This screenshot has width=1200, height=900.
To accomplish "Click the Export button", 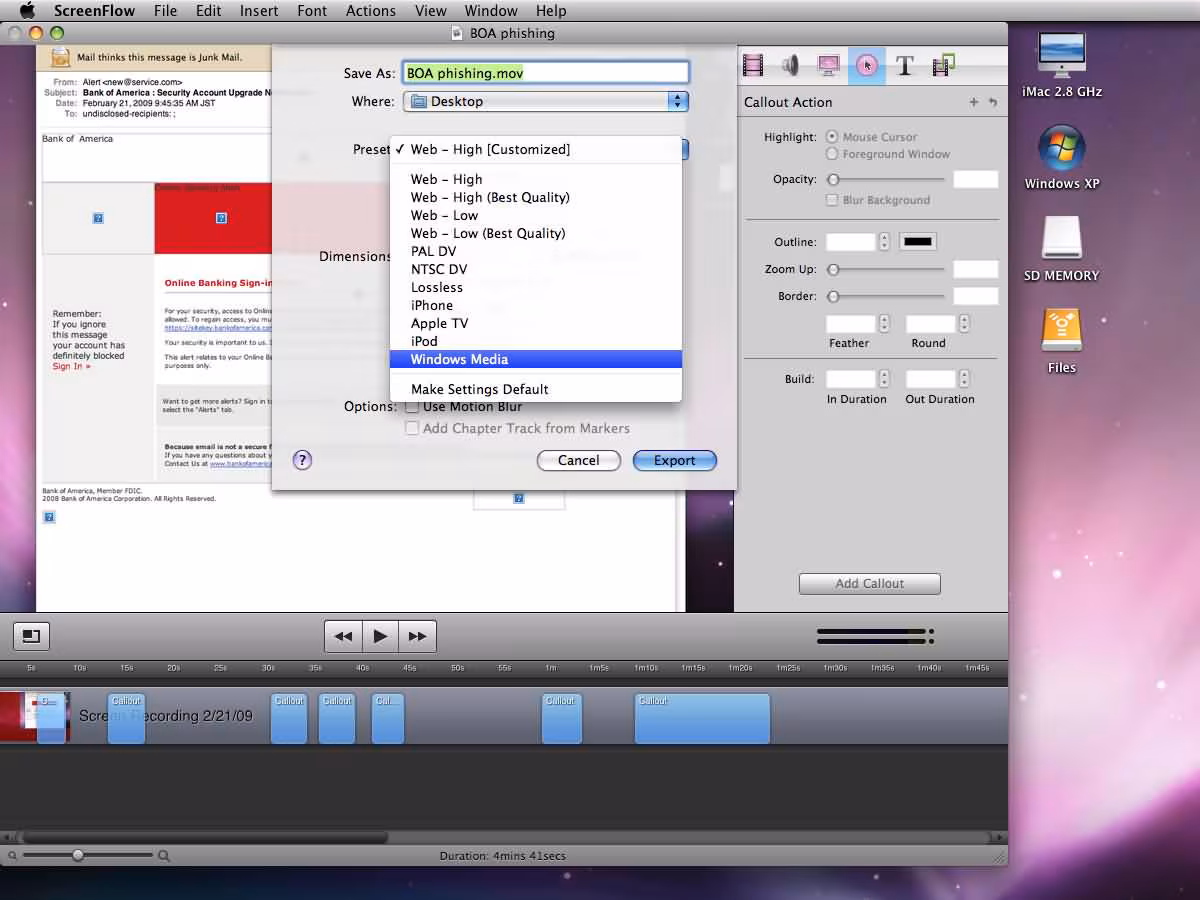I will (675, 460).
